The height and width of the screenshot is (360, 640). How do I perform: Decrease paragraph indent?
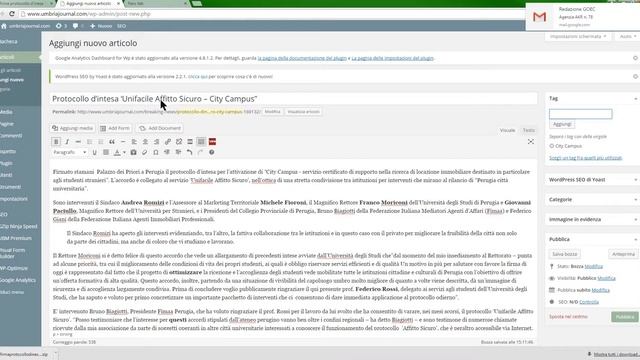pyautogui.click(x=167, y=152)
